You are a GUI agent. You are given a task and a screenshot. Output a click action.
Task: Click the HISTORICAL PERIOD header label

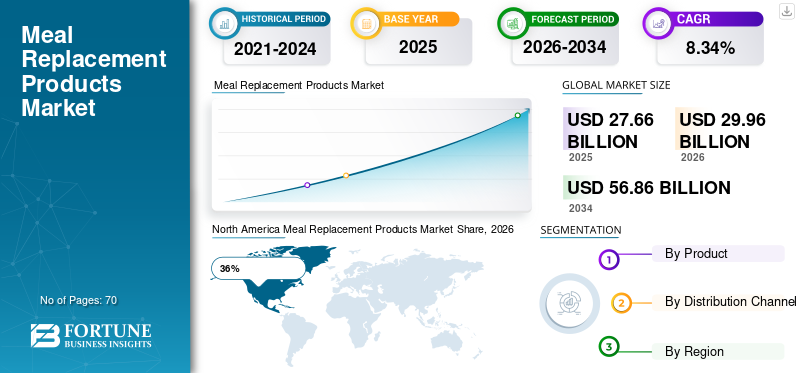pyautogui.click(x=284, y=19)
